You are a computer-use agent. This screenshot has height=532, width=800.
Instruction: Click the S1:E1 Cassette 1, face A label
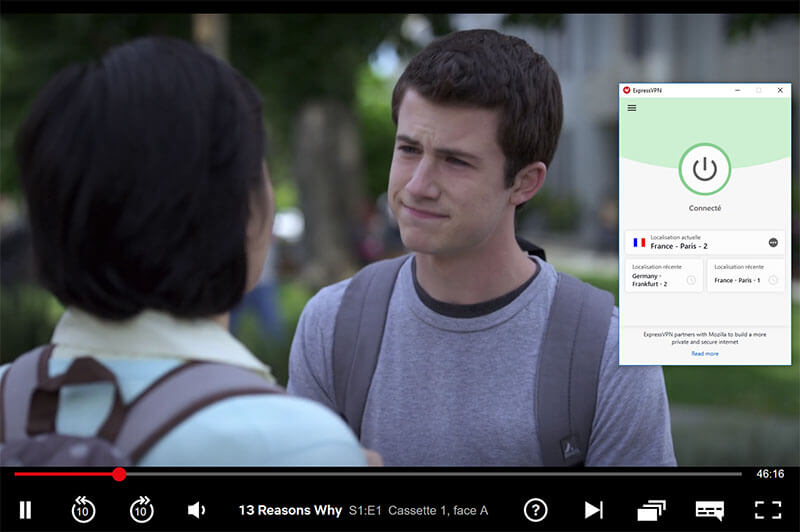coord(418,511)
